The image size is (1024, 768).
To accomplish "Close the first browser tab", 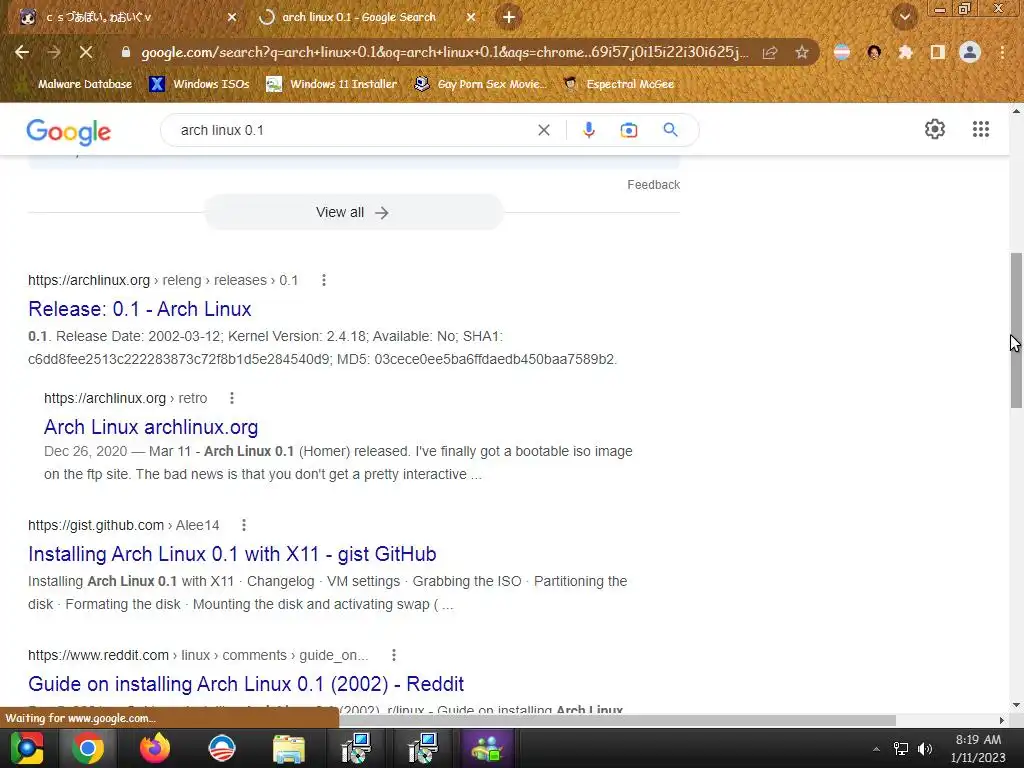I will (232, 18).
